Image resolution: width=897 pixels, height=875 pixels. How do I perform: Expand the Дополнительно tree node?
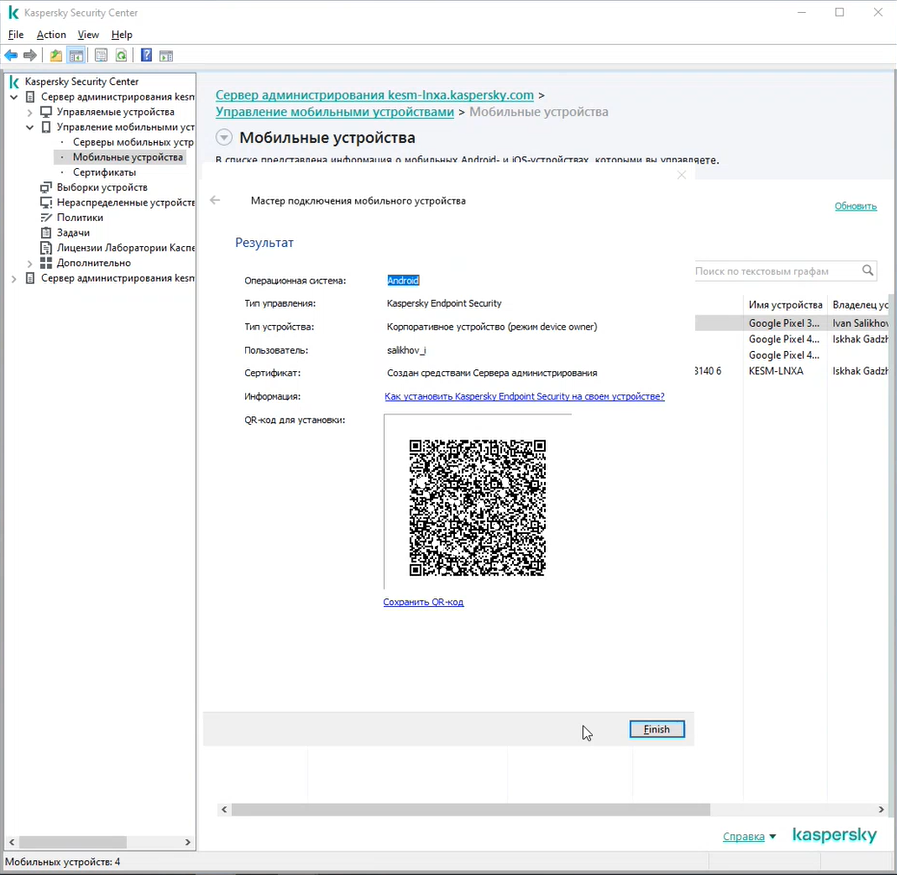30,263
